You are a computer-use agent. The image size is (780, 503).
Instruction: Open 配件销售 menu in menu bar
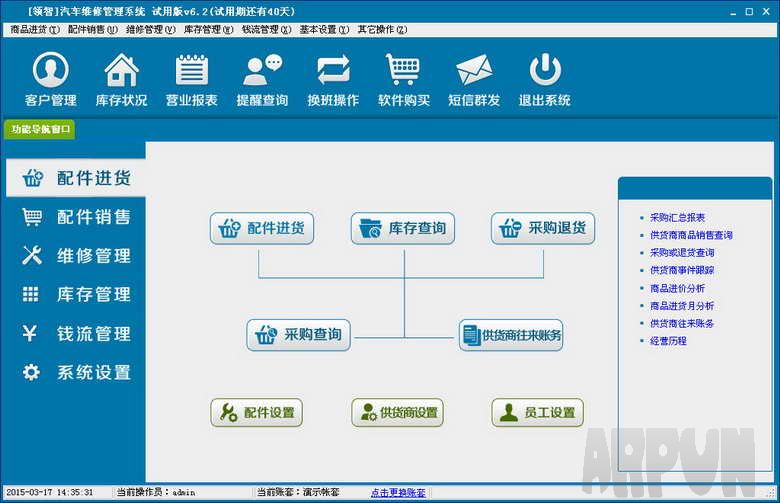[x=93, y=30]
